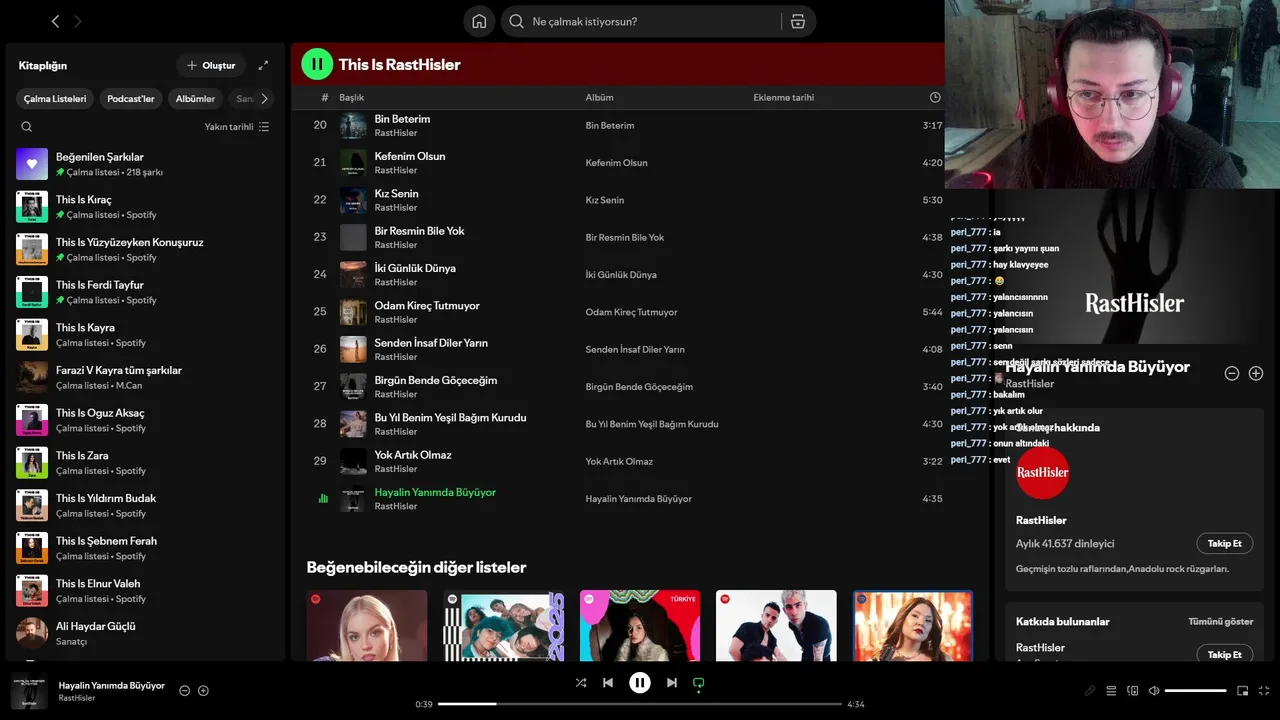Pause playlist via green header button
Image resolution: width=1280 pixels, height=720 pixels.
317,64
